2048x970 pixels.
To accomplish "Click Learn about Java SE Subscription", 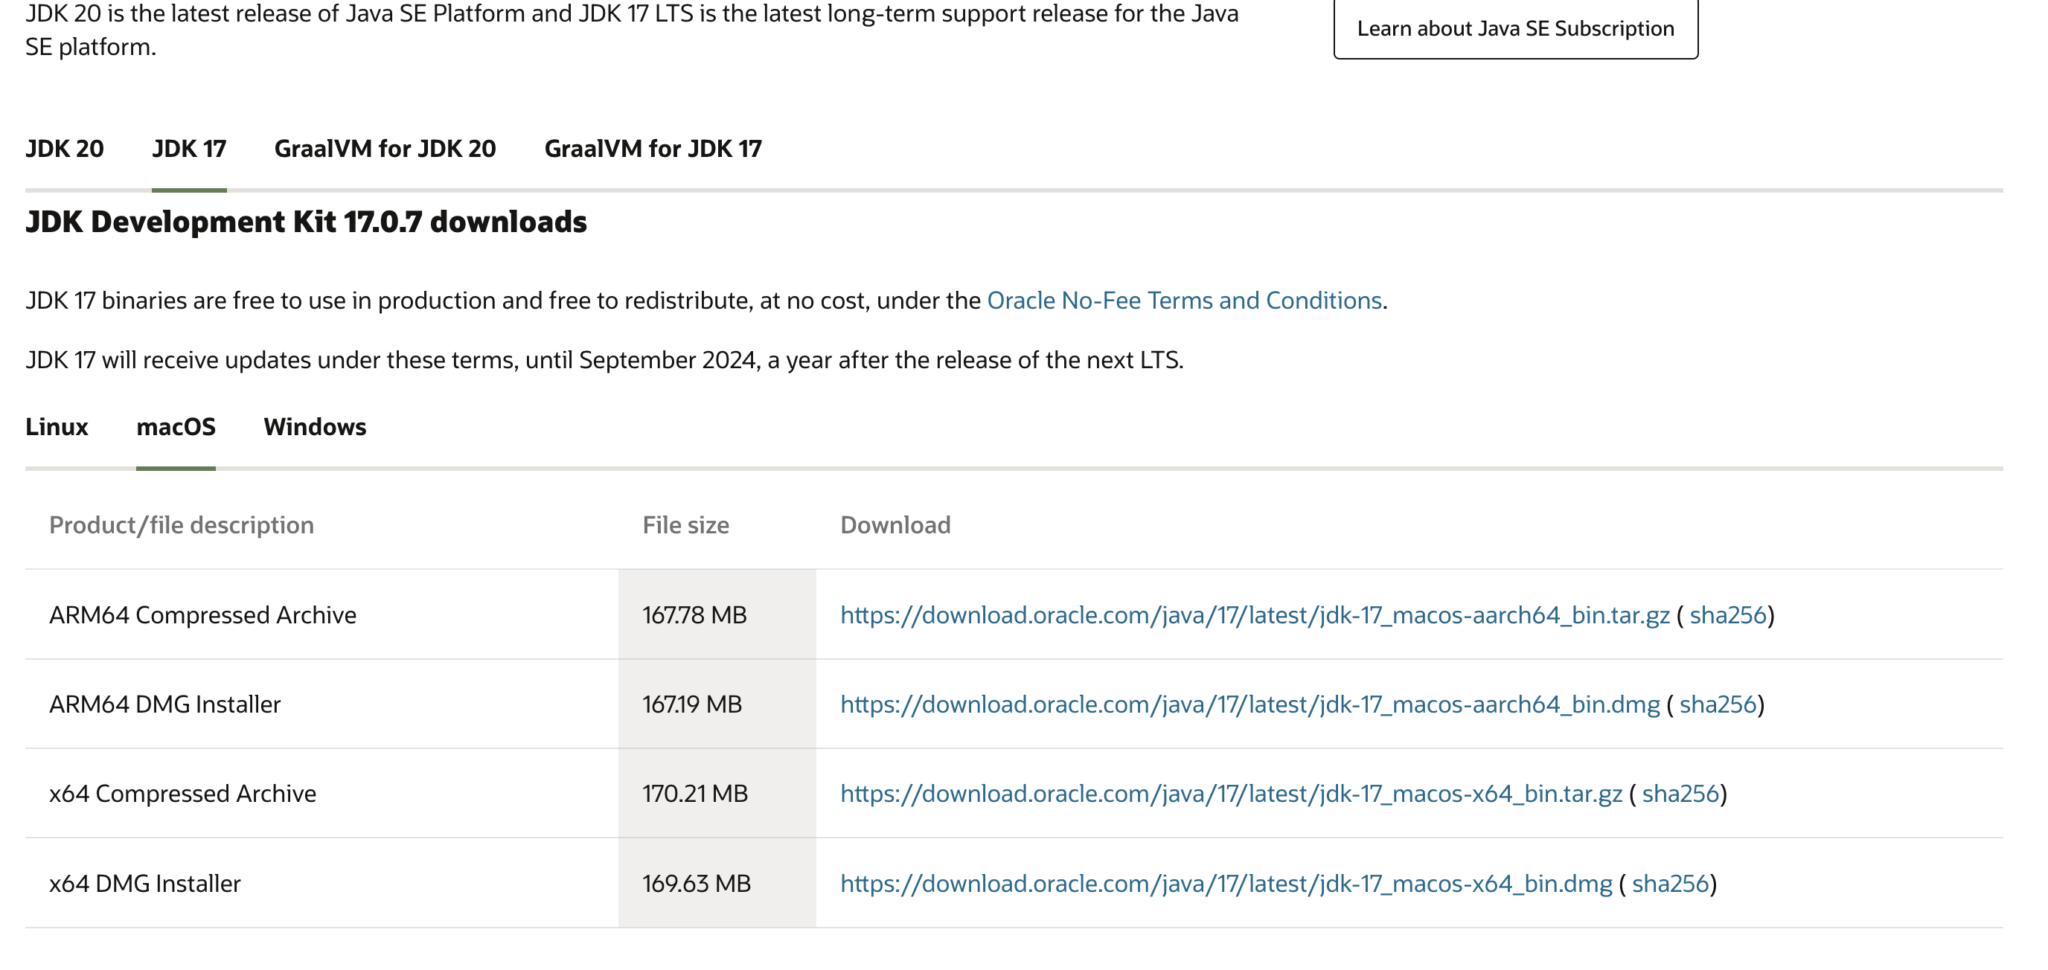I will point(1514,28).
